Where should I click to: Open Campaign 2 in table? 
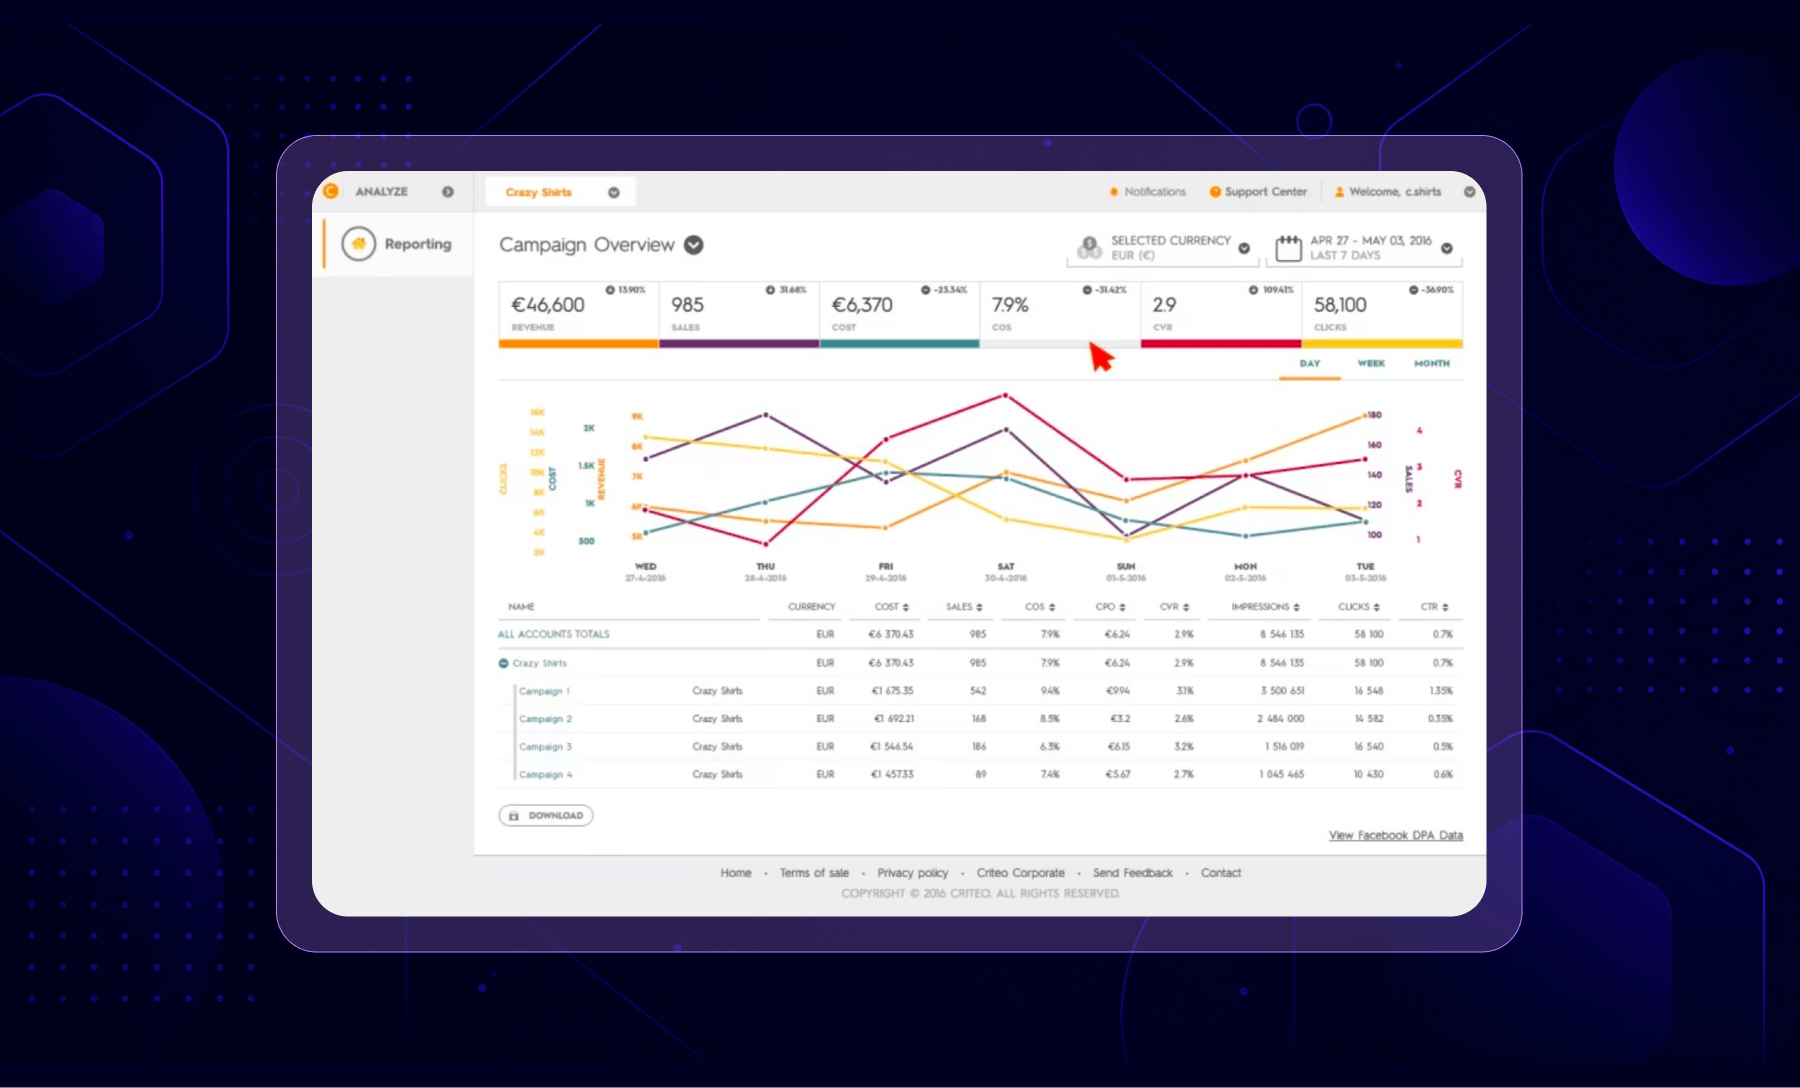(545, 719)
